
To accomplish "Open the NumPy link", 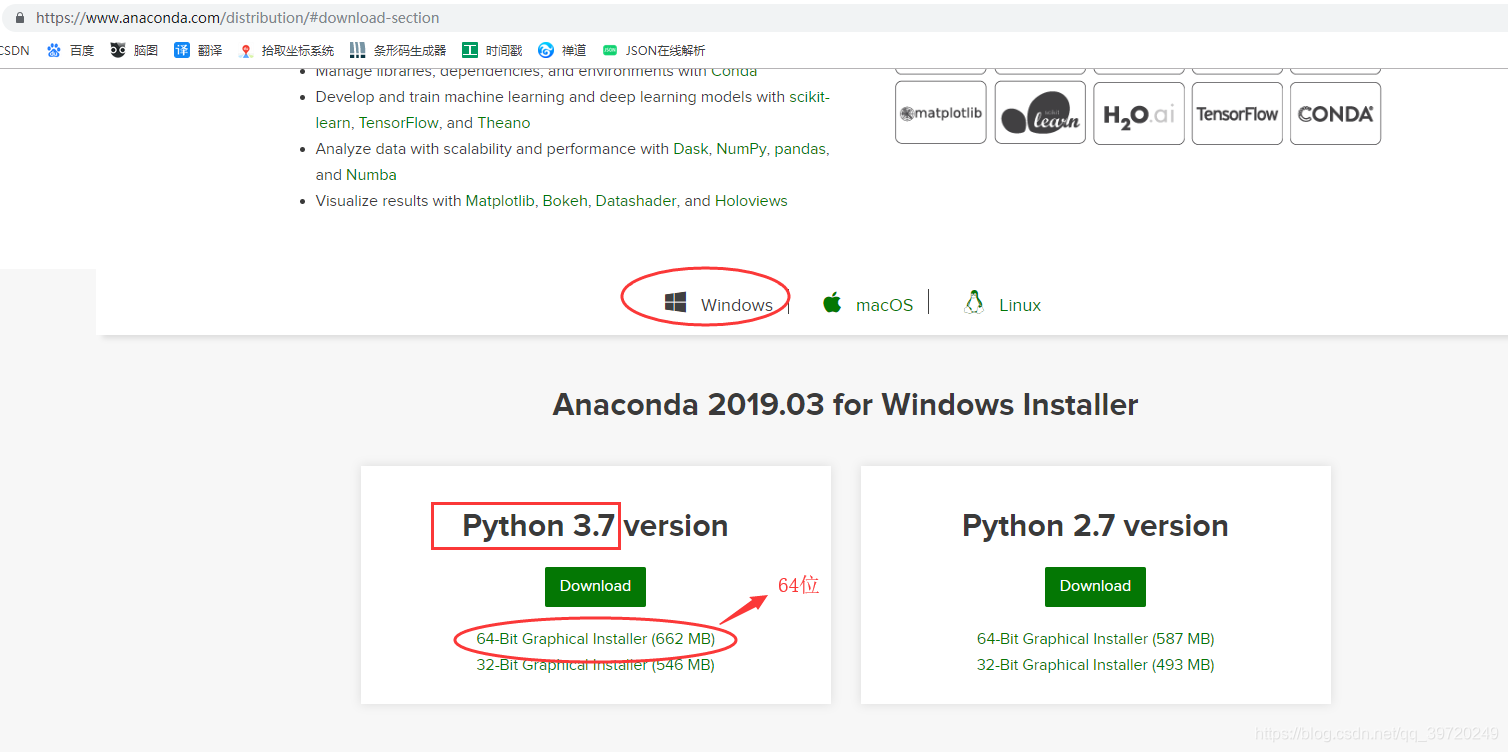I will (741, 149).
